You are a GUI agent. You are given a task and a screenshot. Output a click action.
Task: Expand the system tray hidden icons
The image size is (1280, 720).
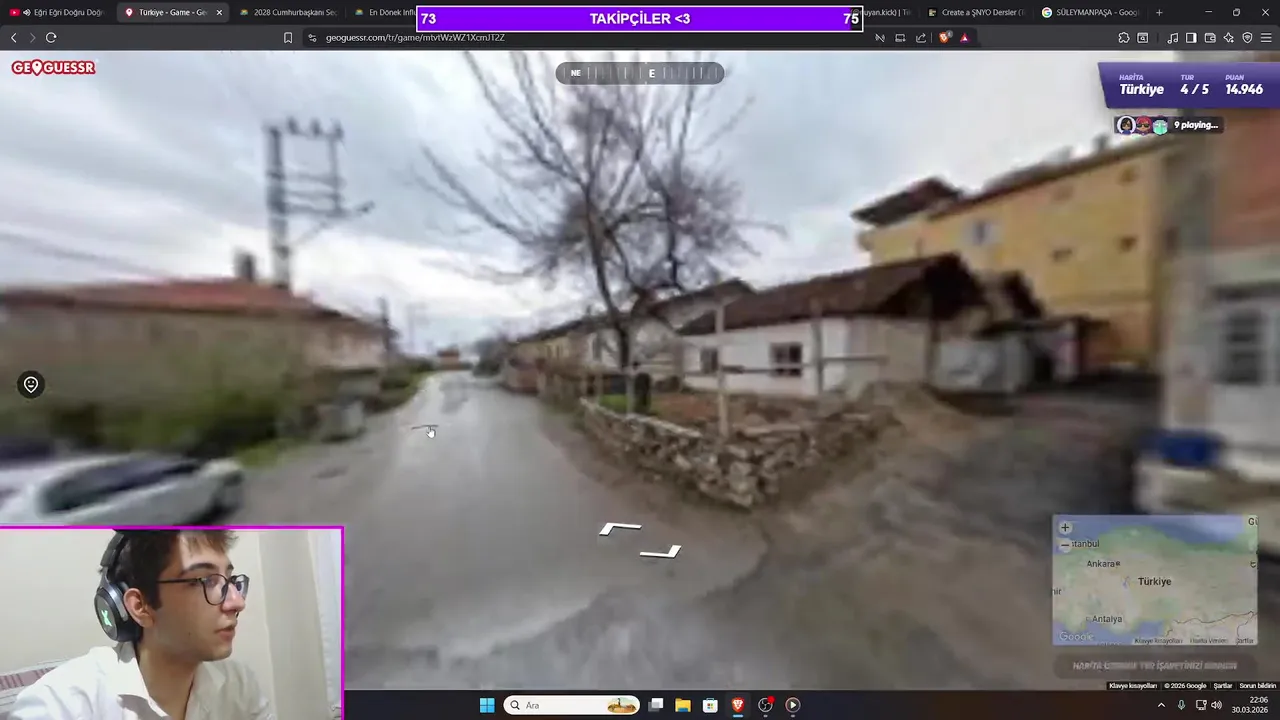[1161, 705]
